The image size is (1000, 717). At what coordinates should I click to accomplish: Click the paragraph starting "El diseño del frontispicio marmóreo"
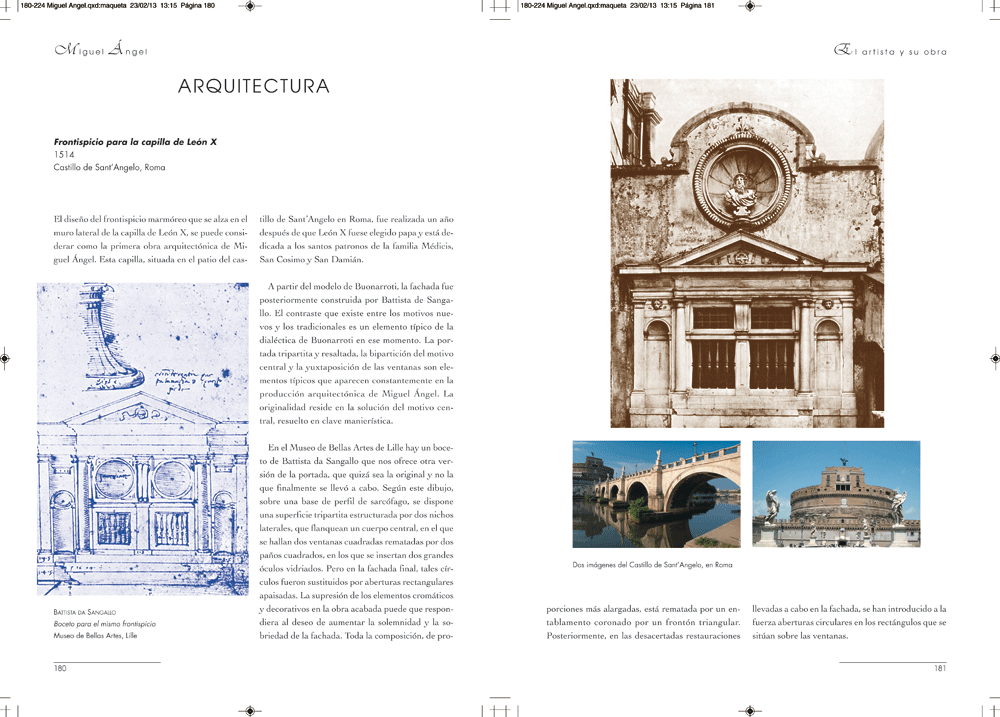(x=151, y=239)
